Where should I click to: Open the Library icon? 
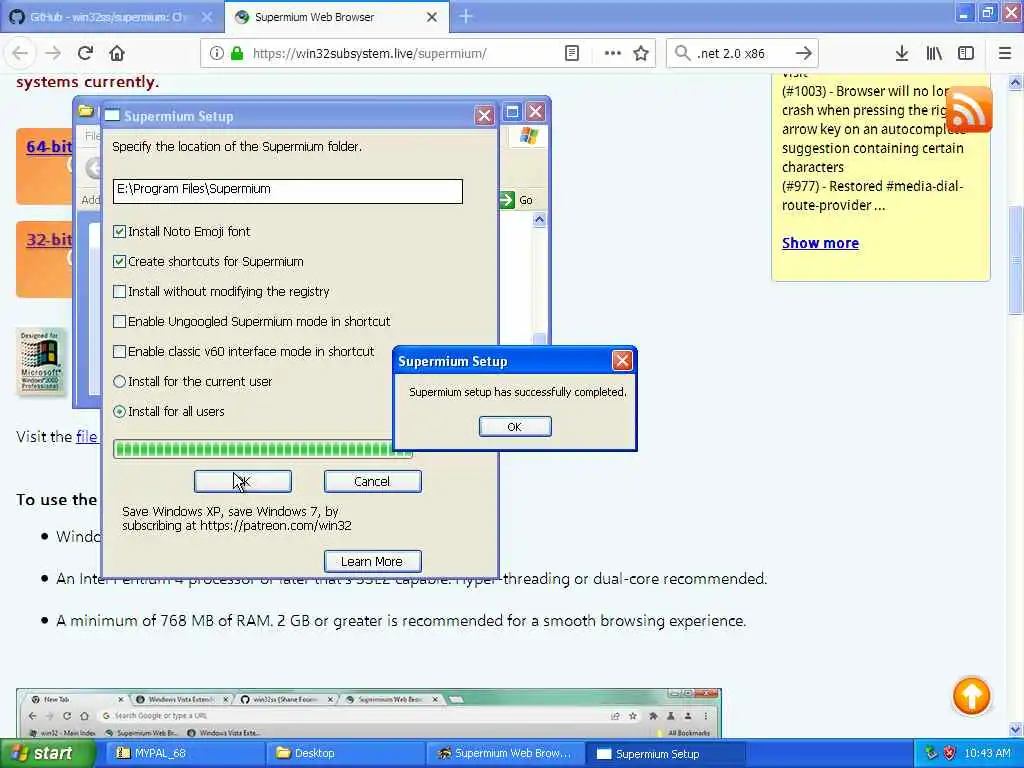(x=934, y=54)
